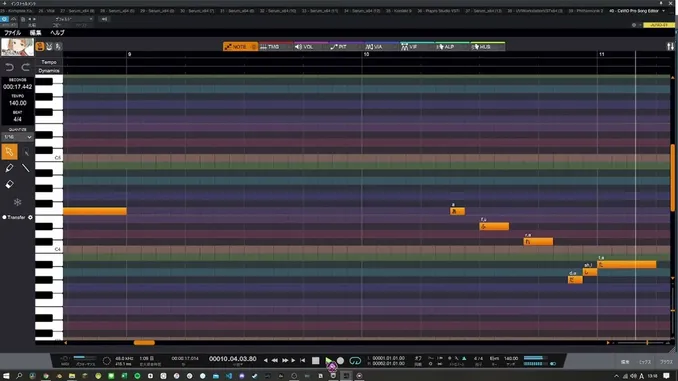Click the beat value 4/4 in info panel
Screen dimensions: 678x381
17,119
